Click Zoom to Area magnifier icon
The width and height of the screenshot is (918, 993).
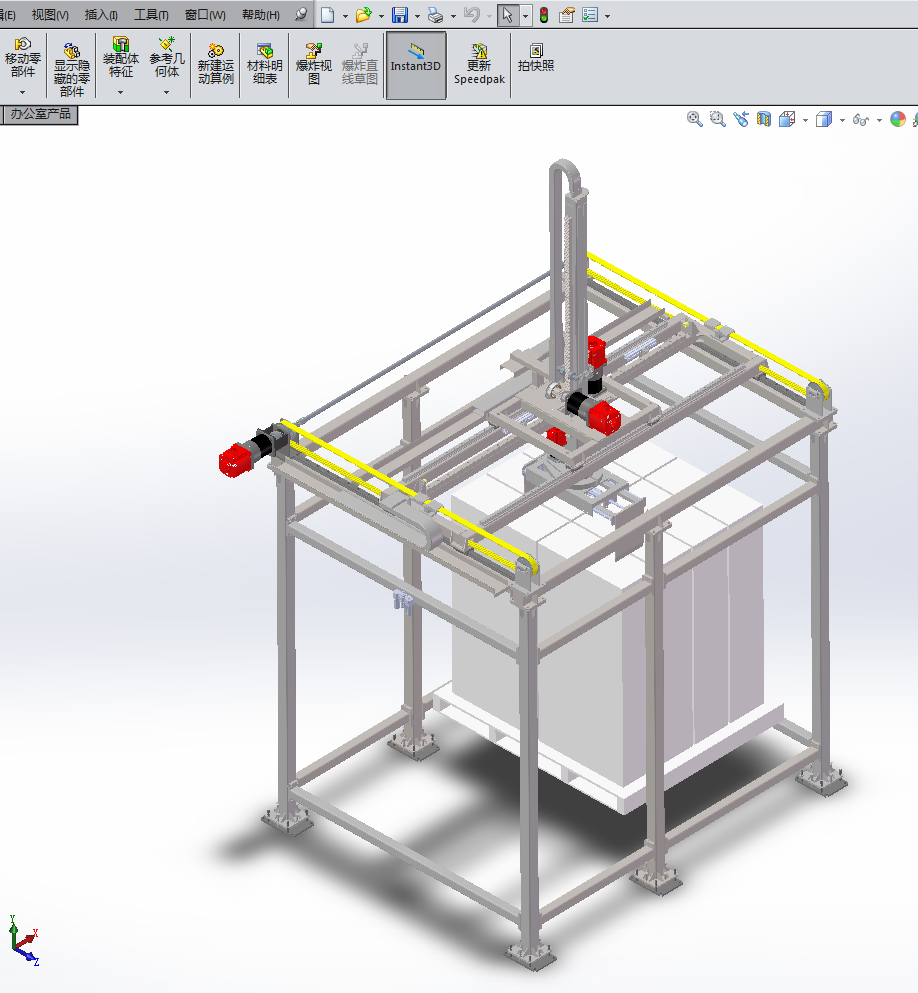717,119
